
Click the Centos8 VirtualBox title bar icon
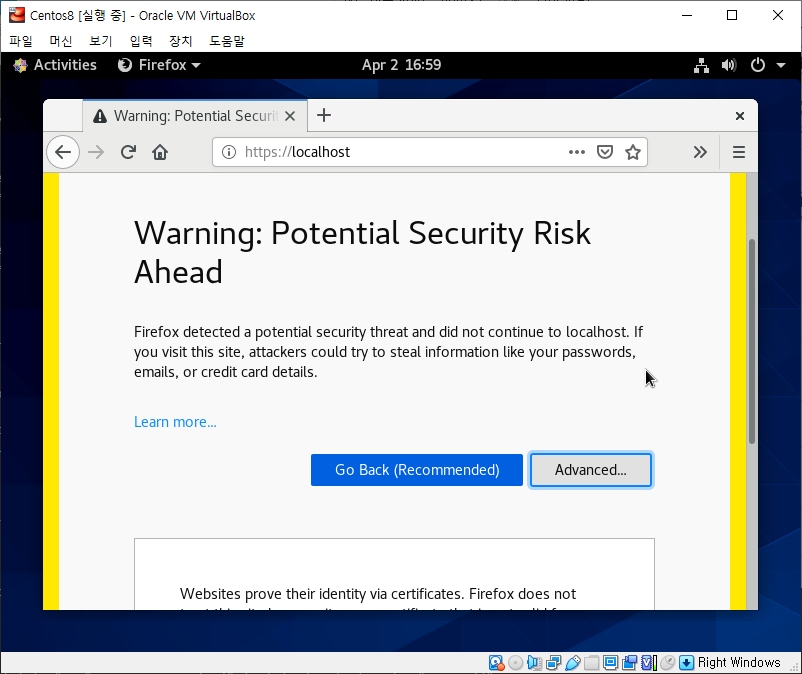17,15
